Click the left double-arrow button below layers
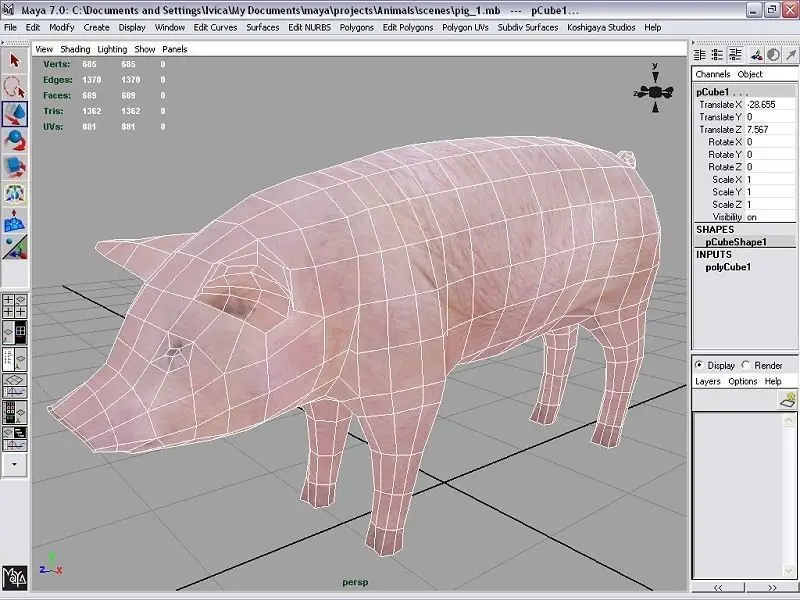This screenshot has height=600, width=800. click(x=718, y=587)
